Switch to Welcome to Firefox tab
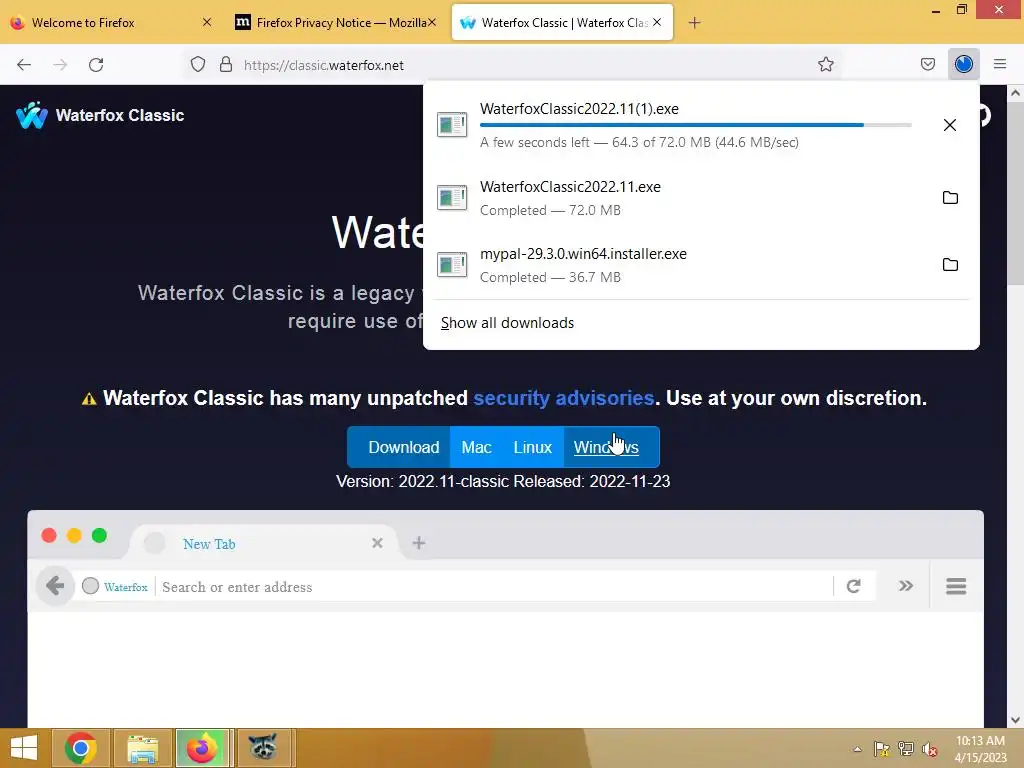 (110, 23)
